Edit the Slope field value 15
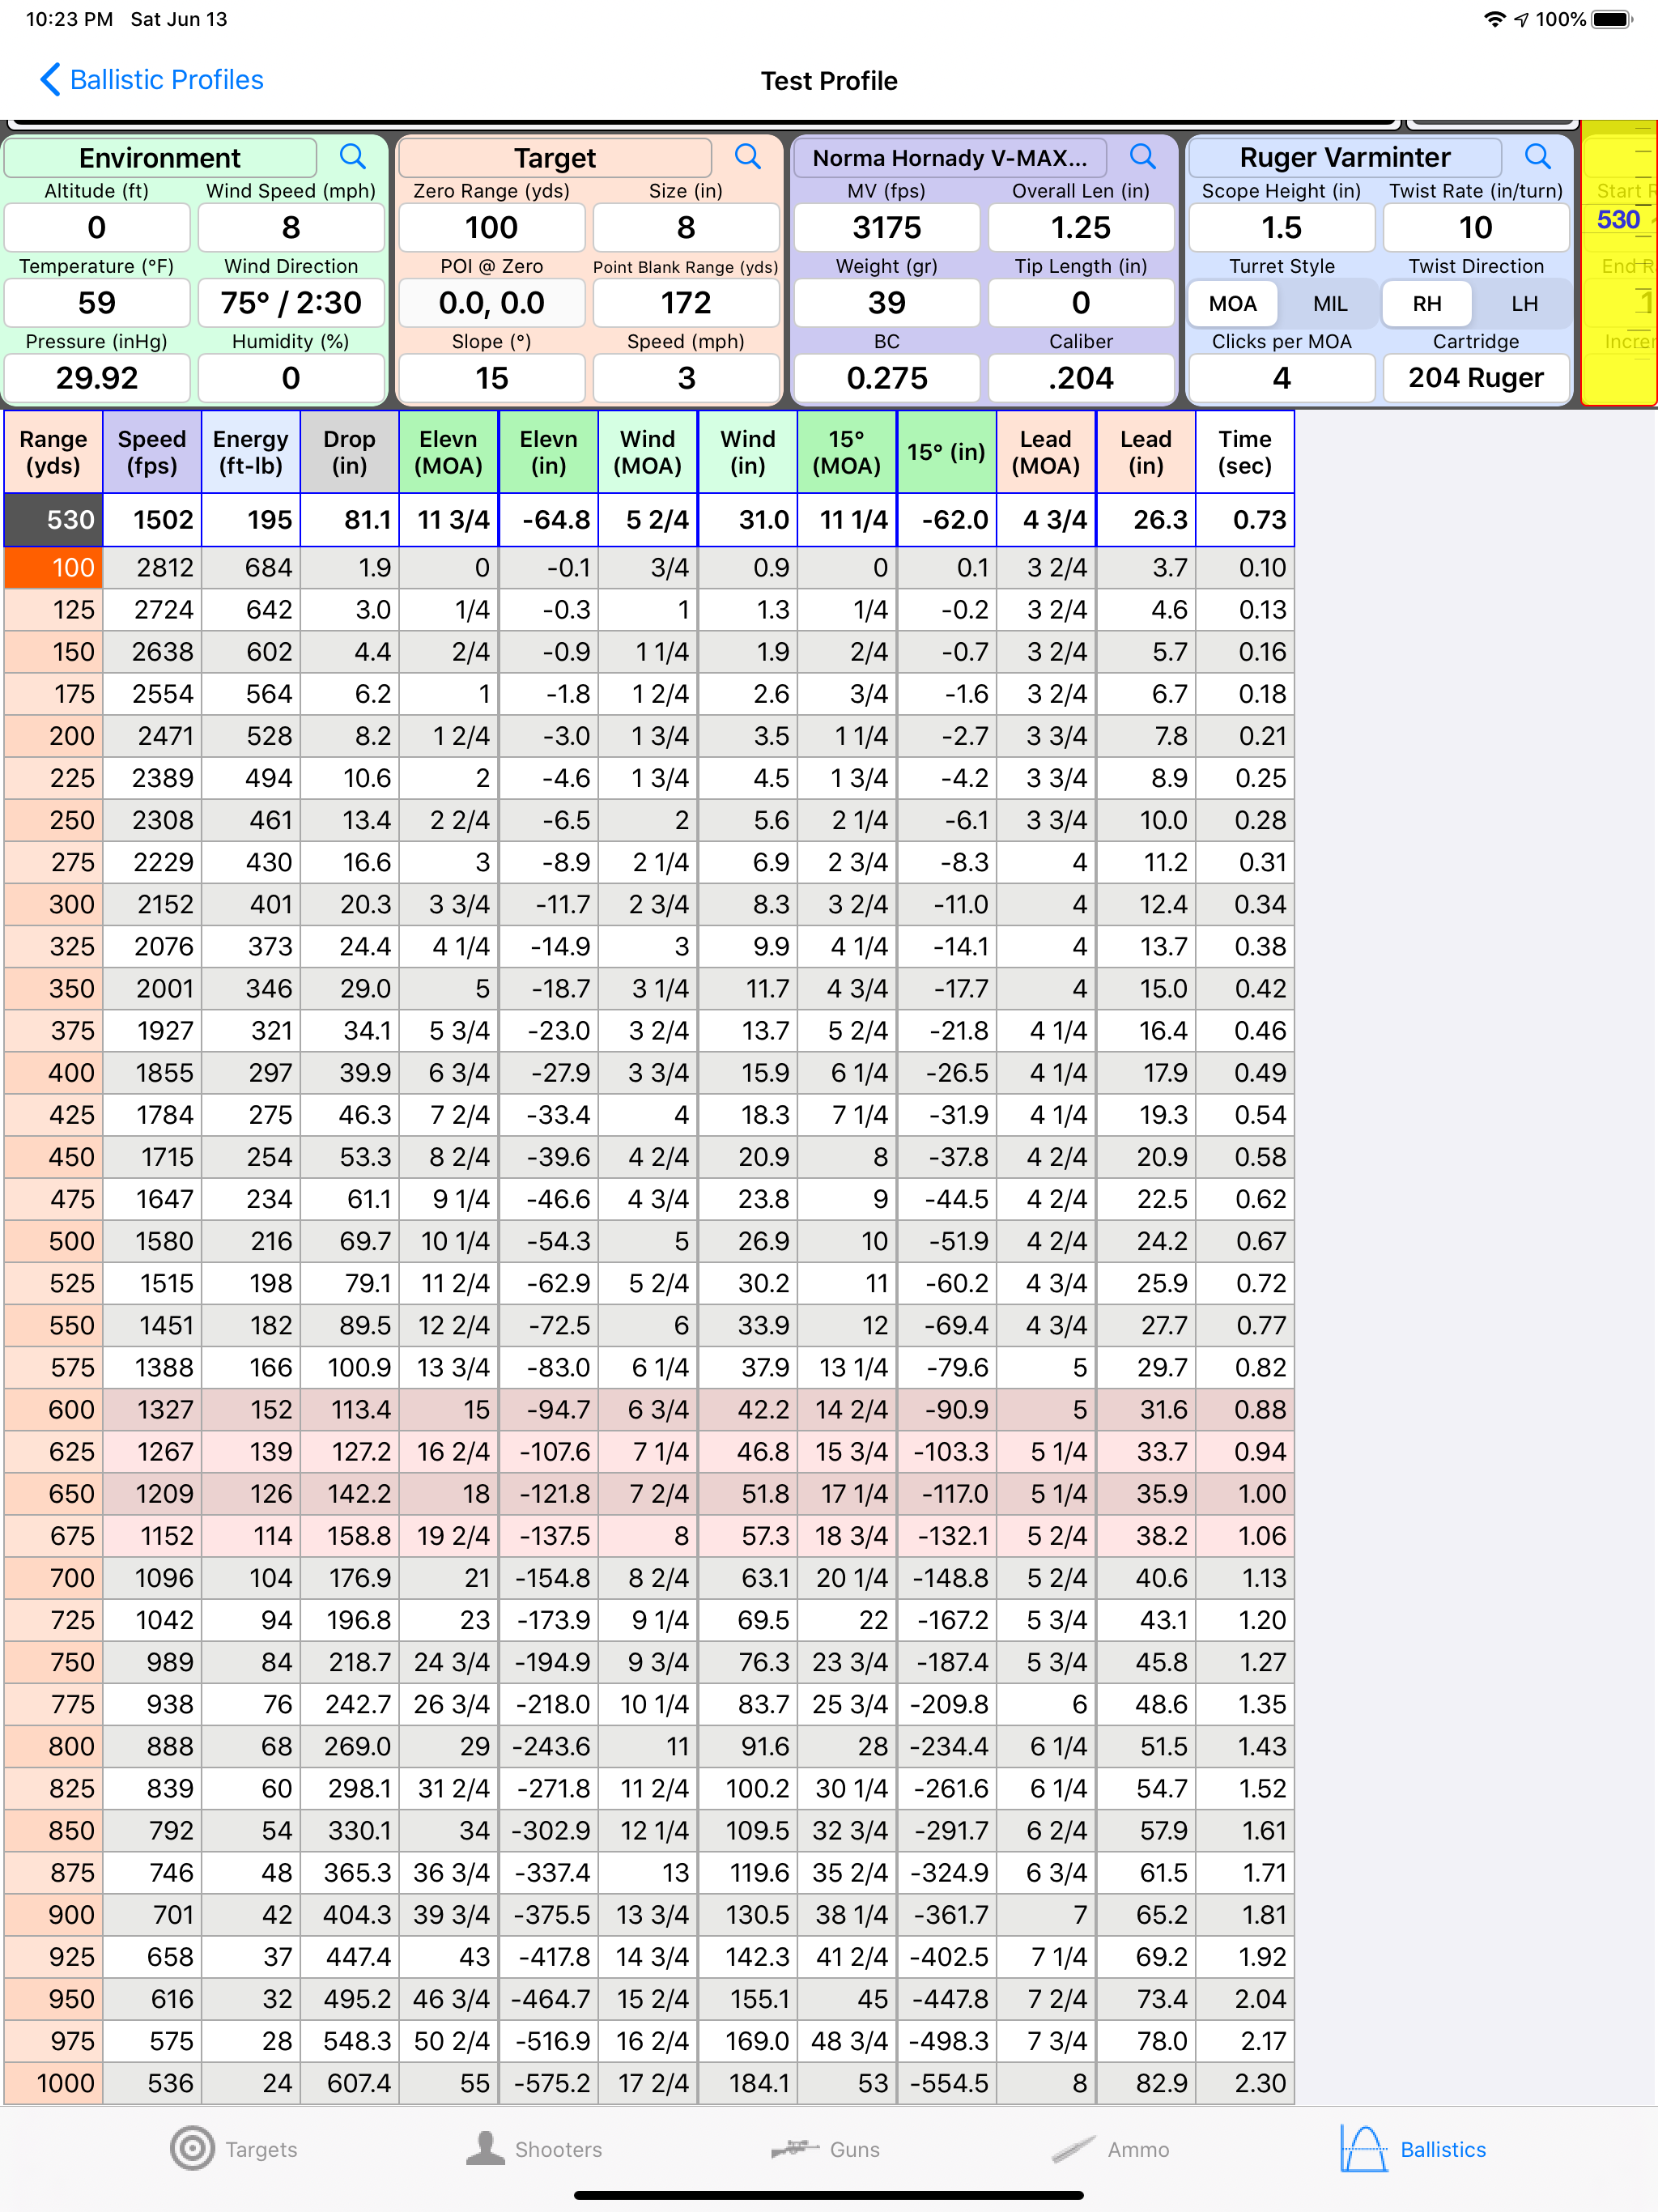 click(491, 378)
